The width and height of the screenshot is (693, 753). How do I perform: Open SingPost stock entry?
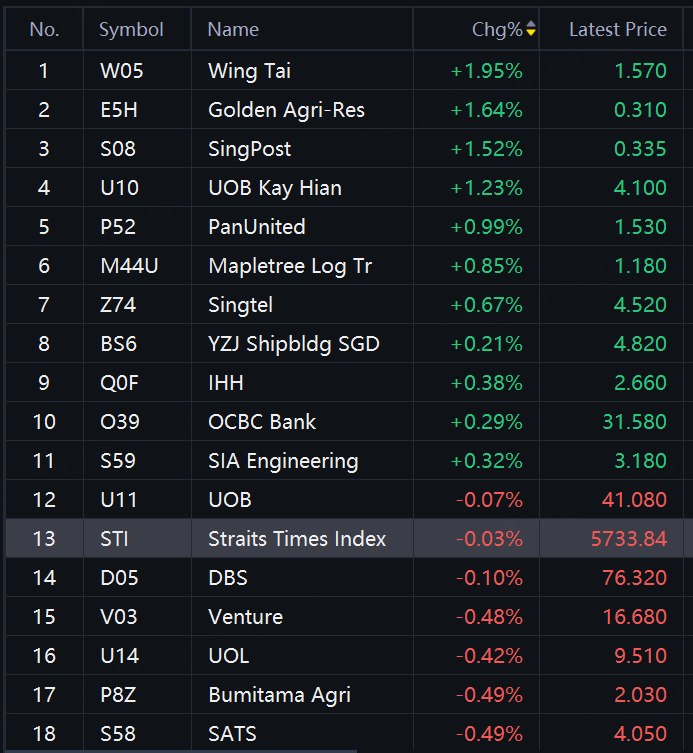tap(249, 149)
